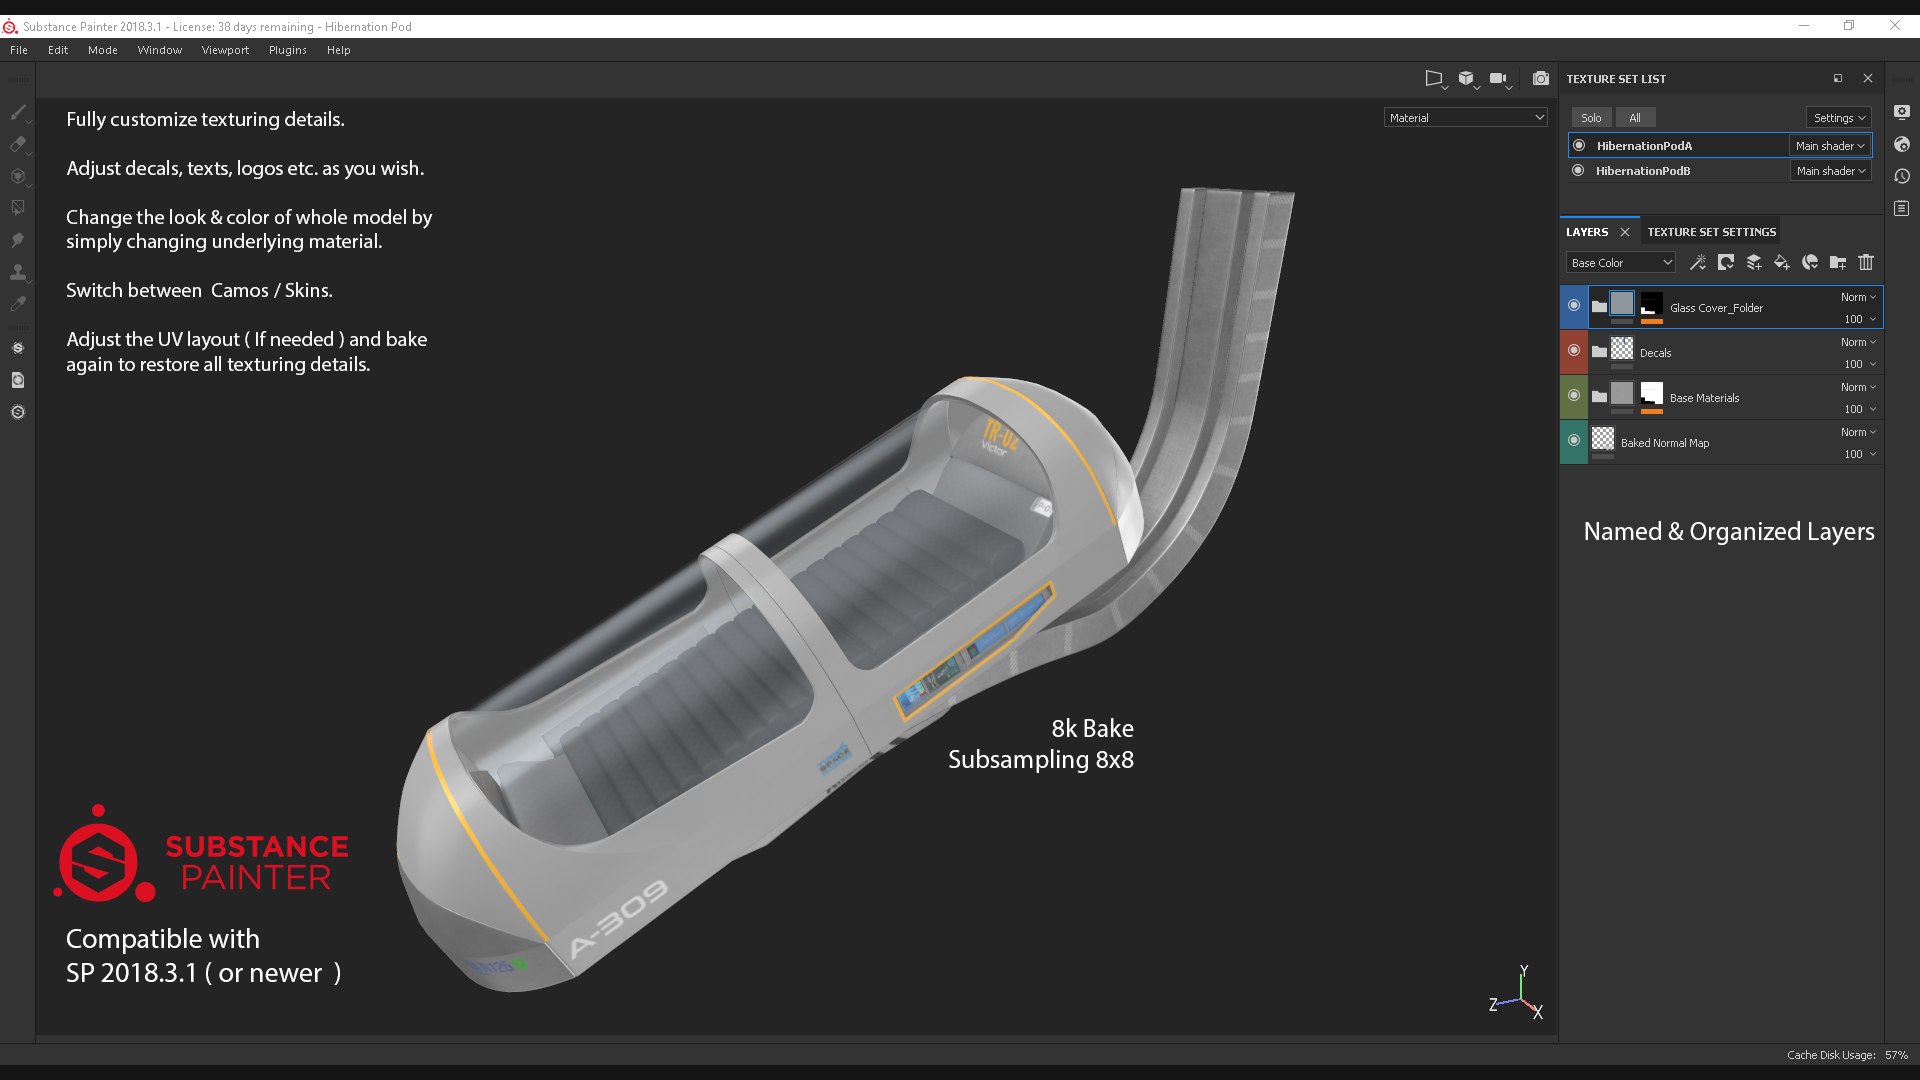Click the Add fill layer bucket icon
The height and width of the screenshot is (1080, 1920).
tap(1782, 262)
